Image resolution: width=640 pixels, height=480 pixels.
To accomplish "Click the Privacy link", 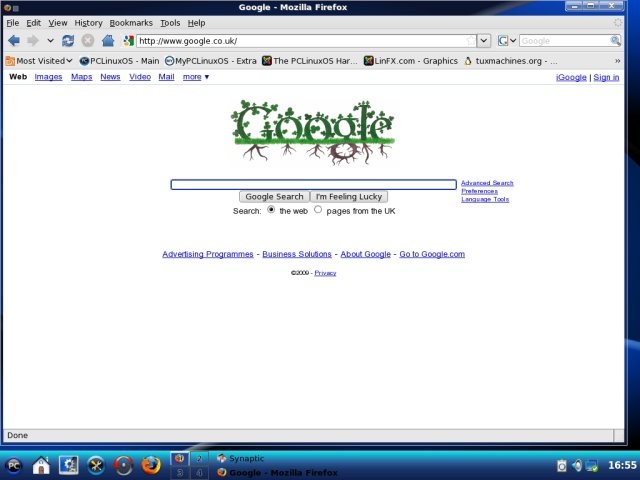I will pyautogui.click(x=325, y=273).
